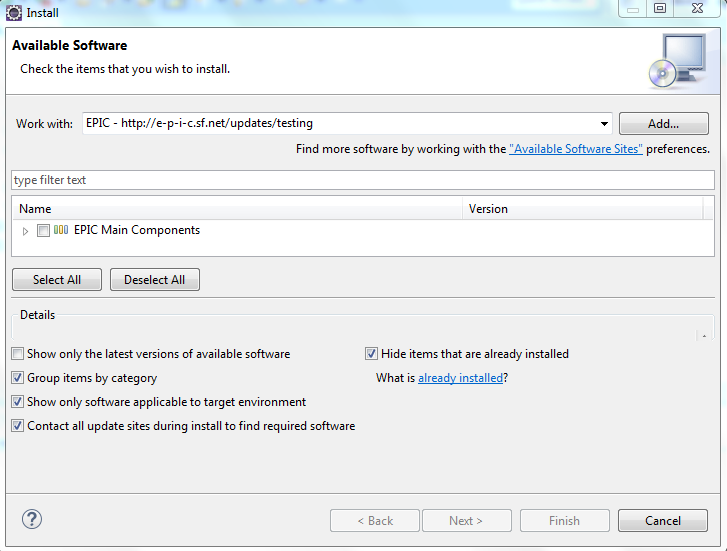Screen dimensions: 727x551
Task: Click the EPIC Main Components category icon
Action: pyautogui.click(x=61, y=230)
